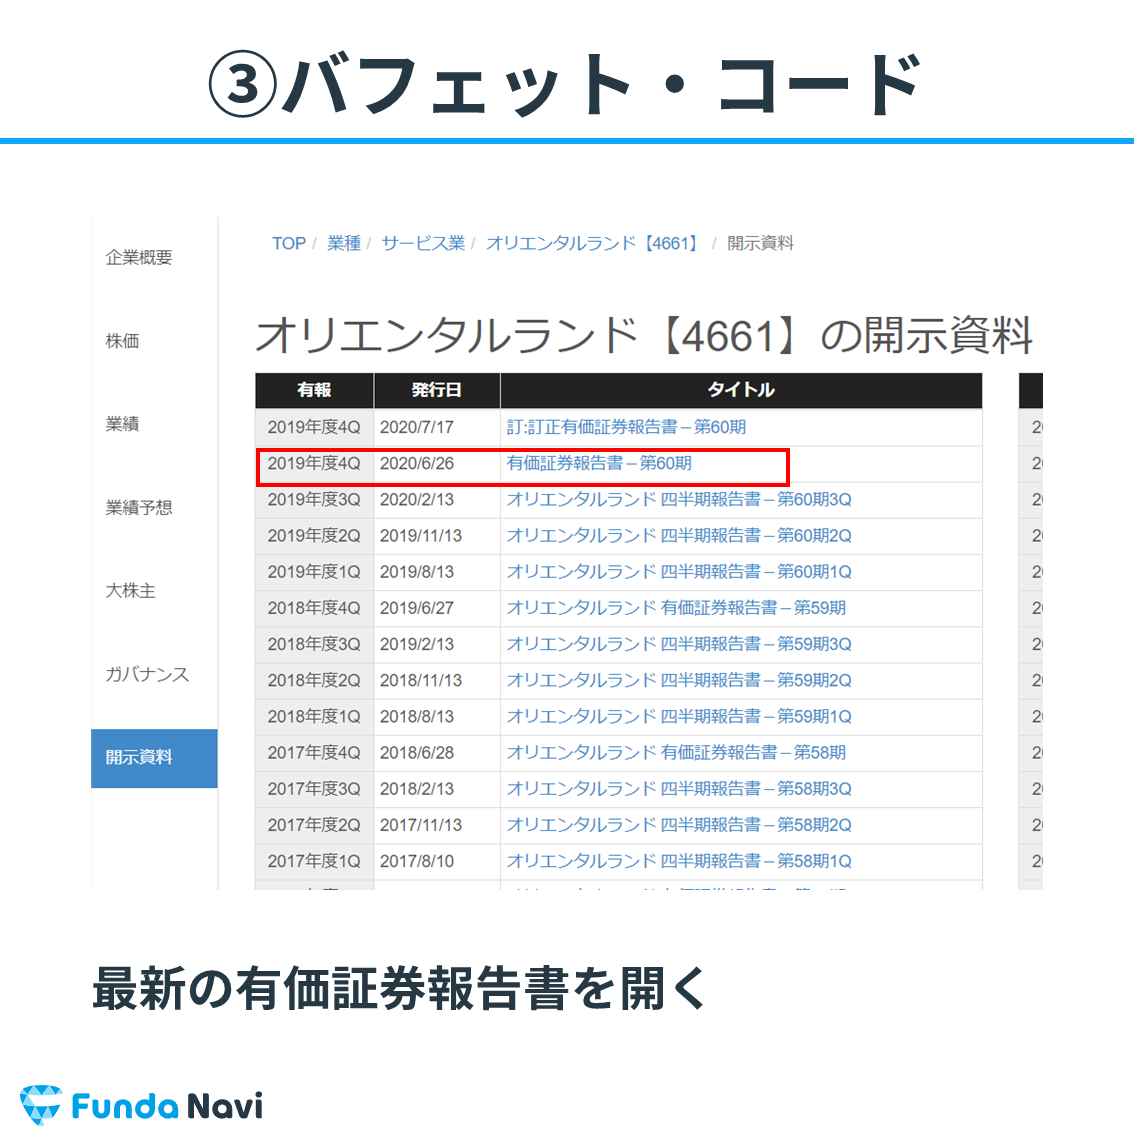Screen dimensions: 1134x1134
Task: Select 大株主 in the sidebar
Action: point(130,591)
